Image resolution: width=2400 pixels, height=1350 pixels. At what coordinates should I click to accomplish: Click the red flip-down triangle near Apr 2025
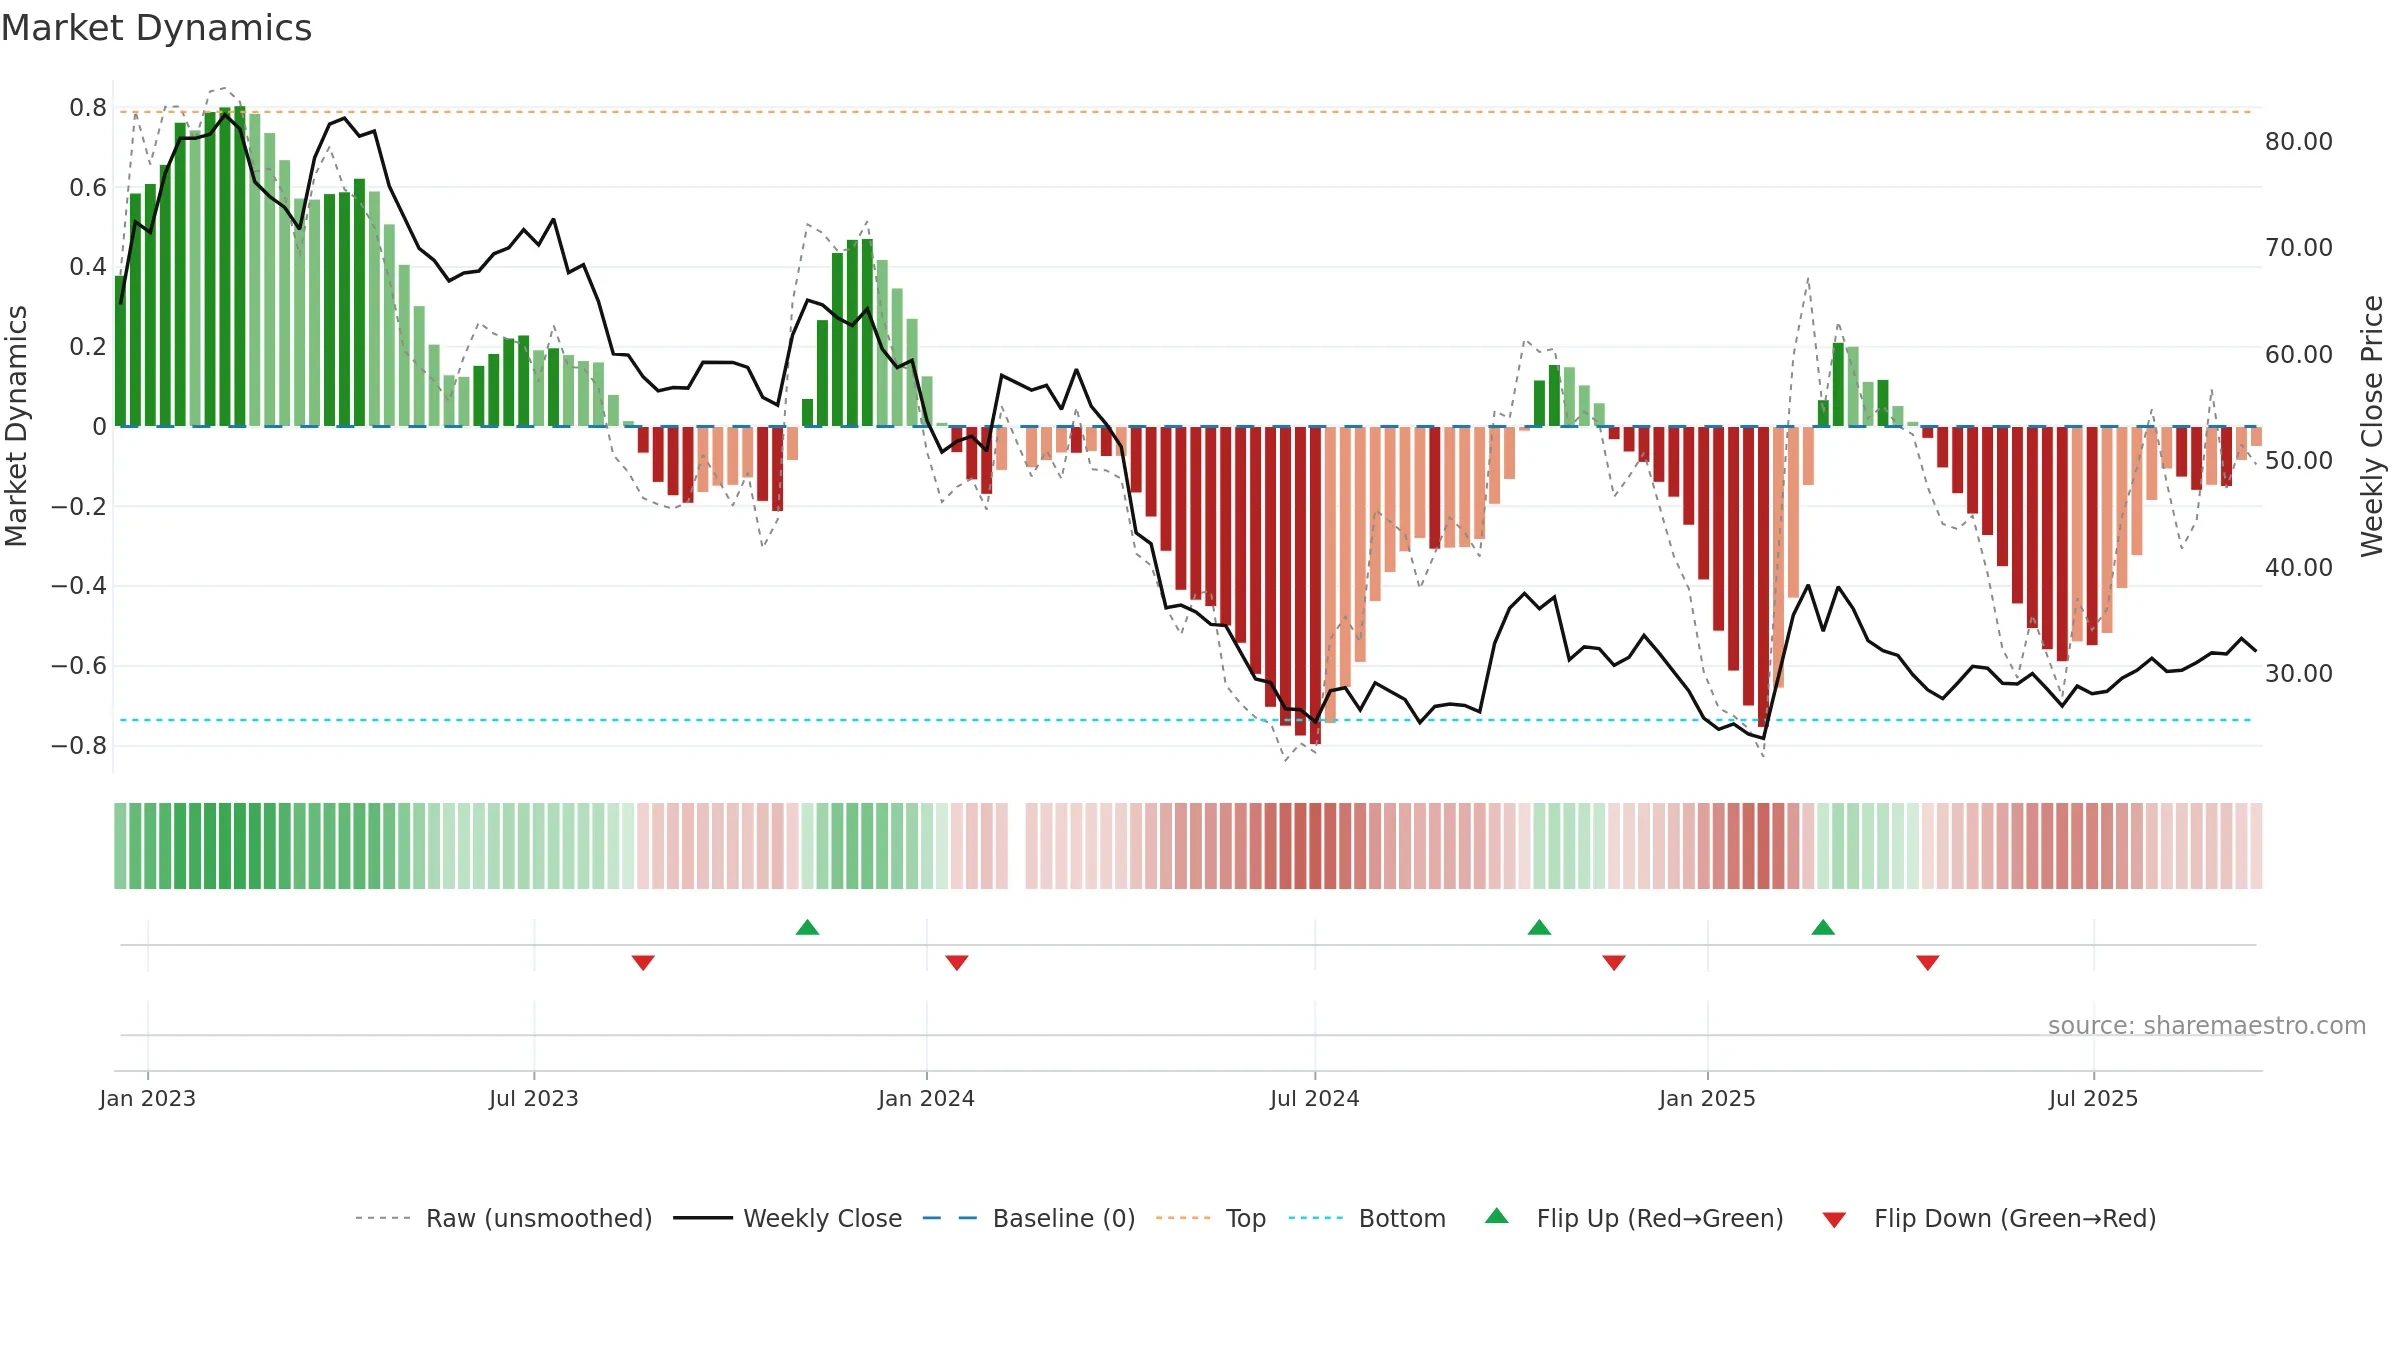1928,962
